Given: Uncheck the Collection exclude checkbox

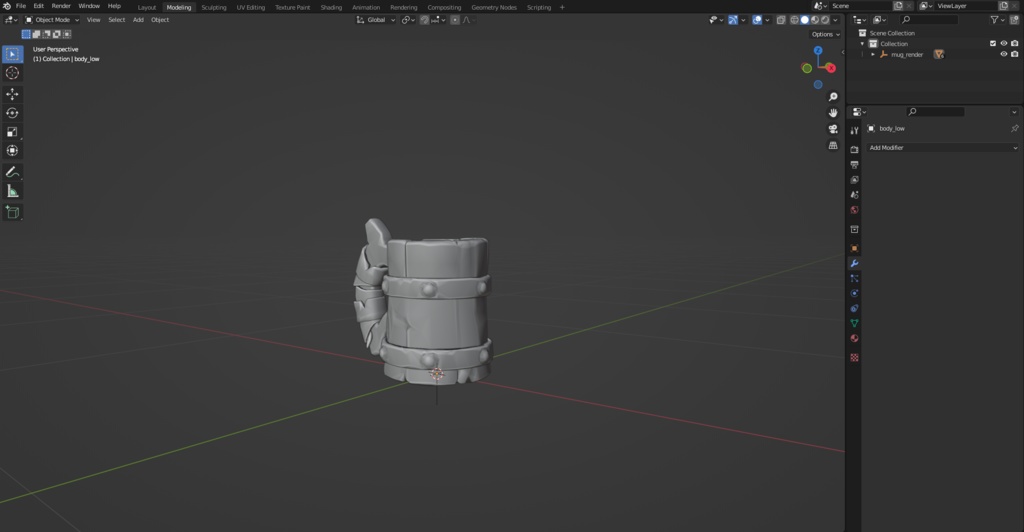Looking at the screenshot, I should coord(993,44).
